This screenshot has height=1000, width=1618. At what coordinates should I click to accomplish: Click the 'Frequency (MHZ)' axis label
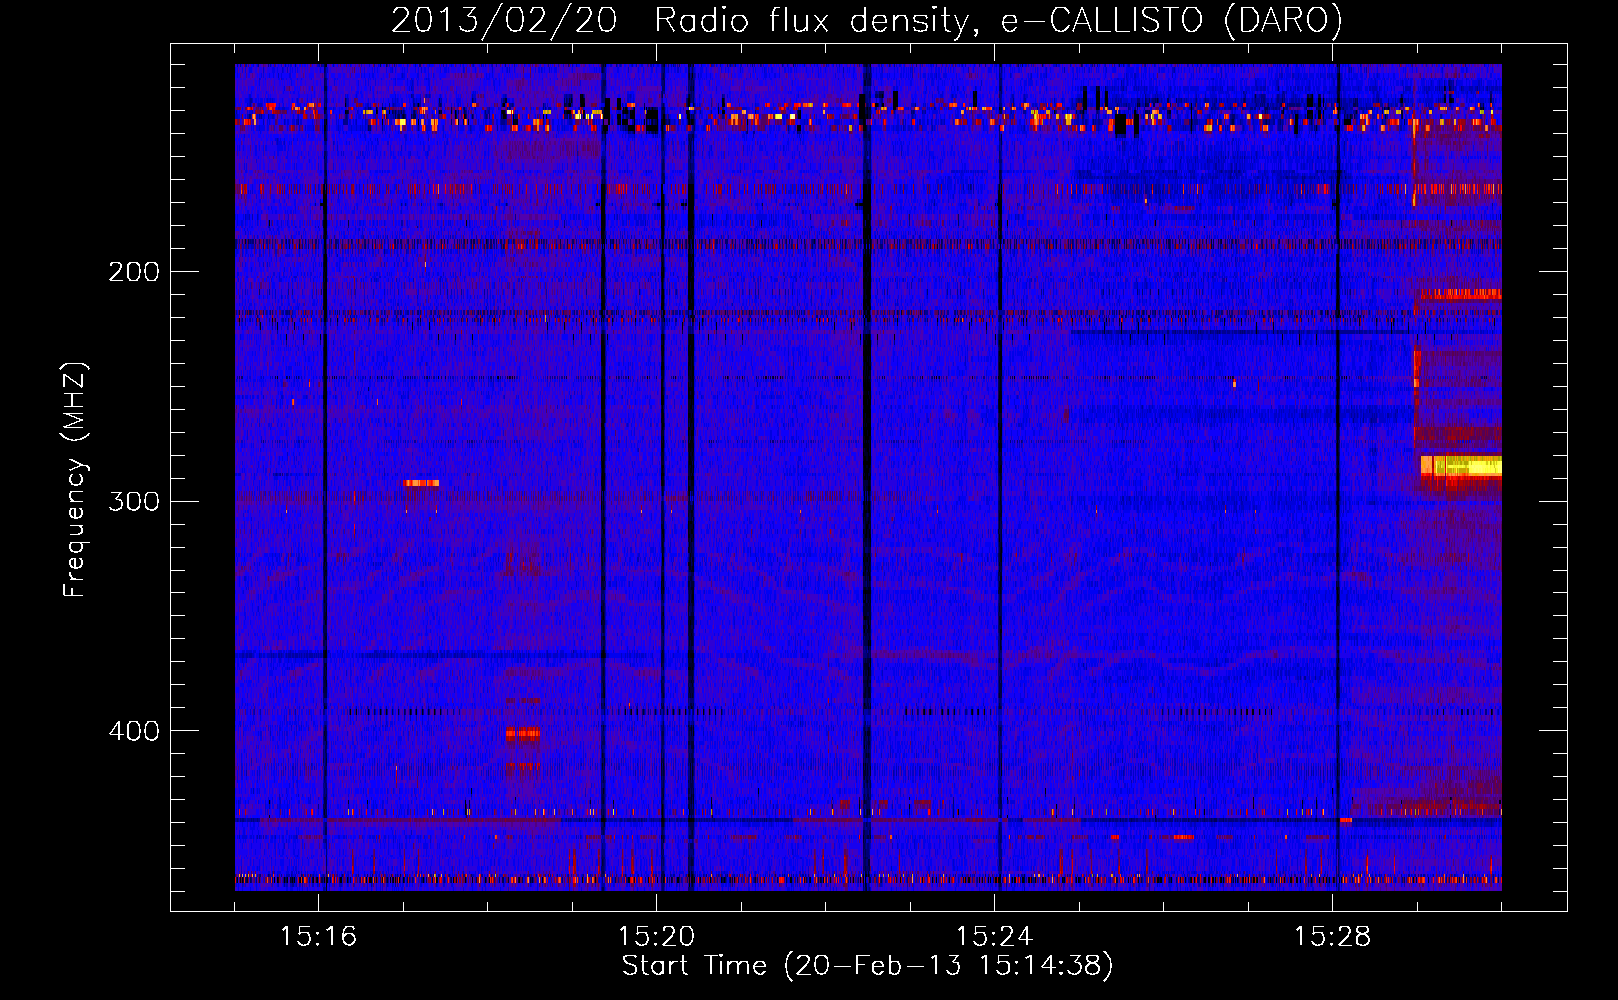(x=75, y=479)
